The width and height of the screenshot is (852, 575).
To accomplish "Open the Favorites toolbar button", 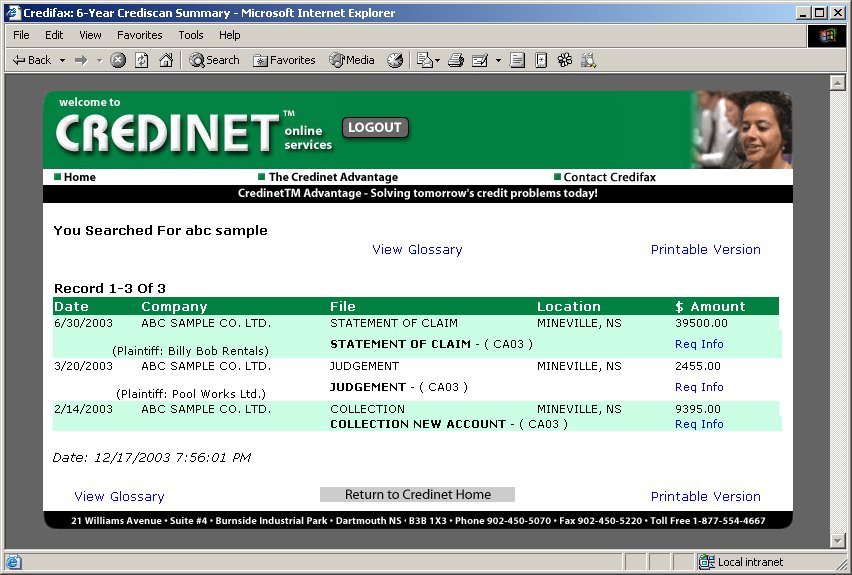I will 284,60.
